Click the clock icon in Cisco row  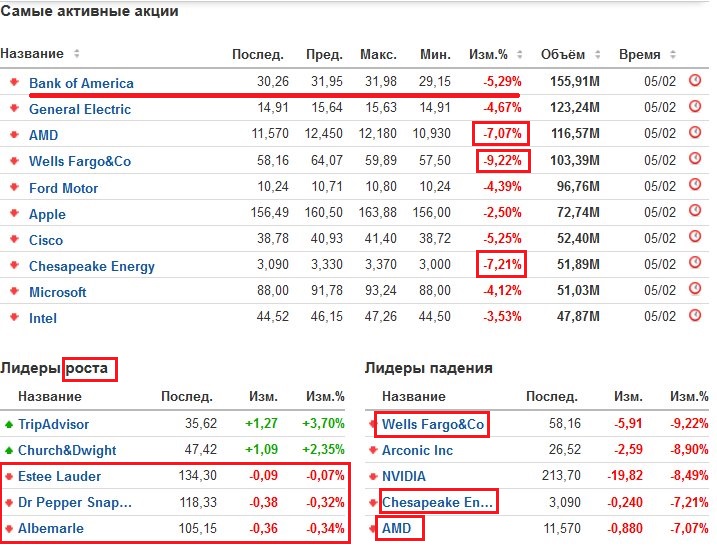696,239
